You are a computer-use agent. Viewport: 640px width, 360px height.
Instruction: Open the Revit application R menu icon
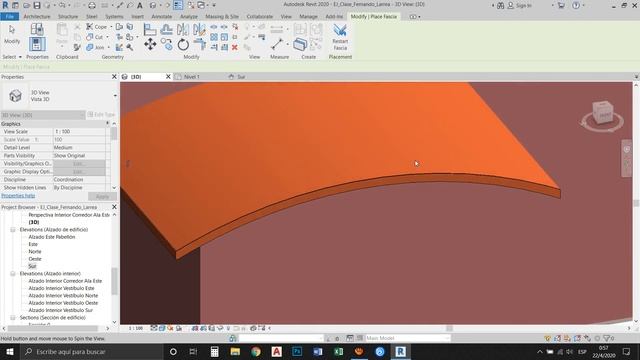click(x=5, y=5)
